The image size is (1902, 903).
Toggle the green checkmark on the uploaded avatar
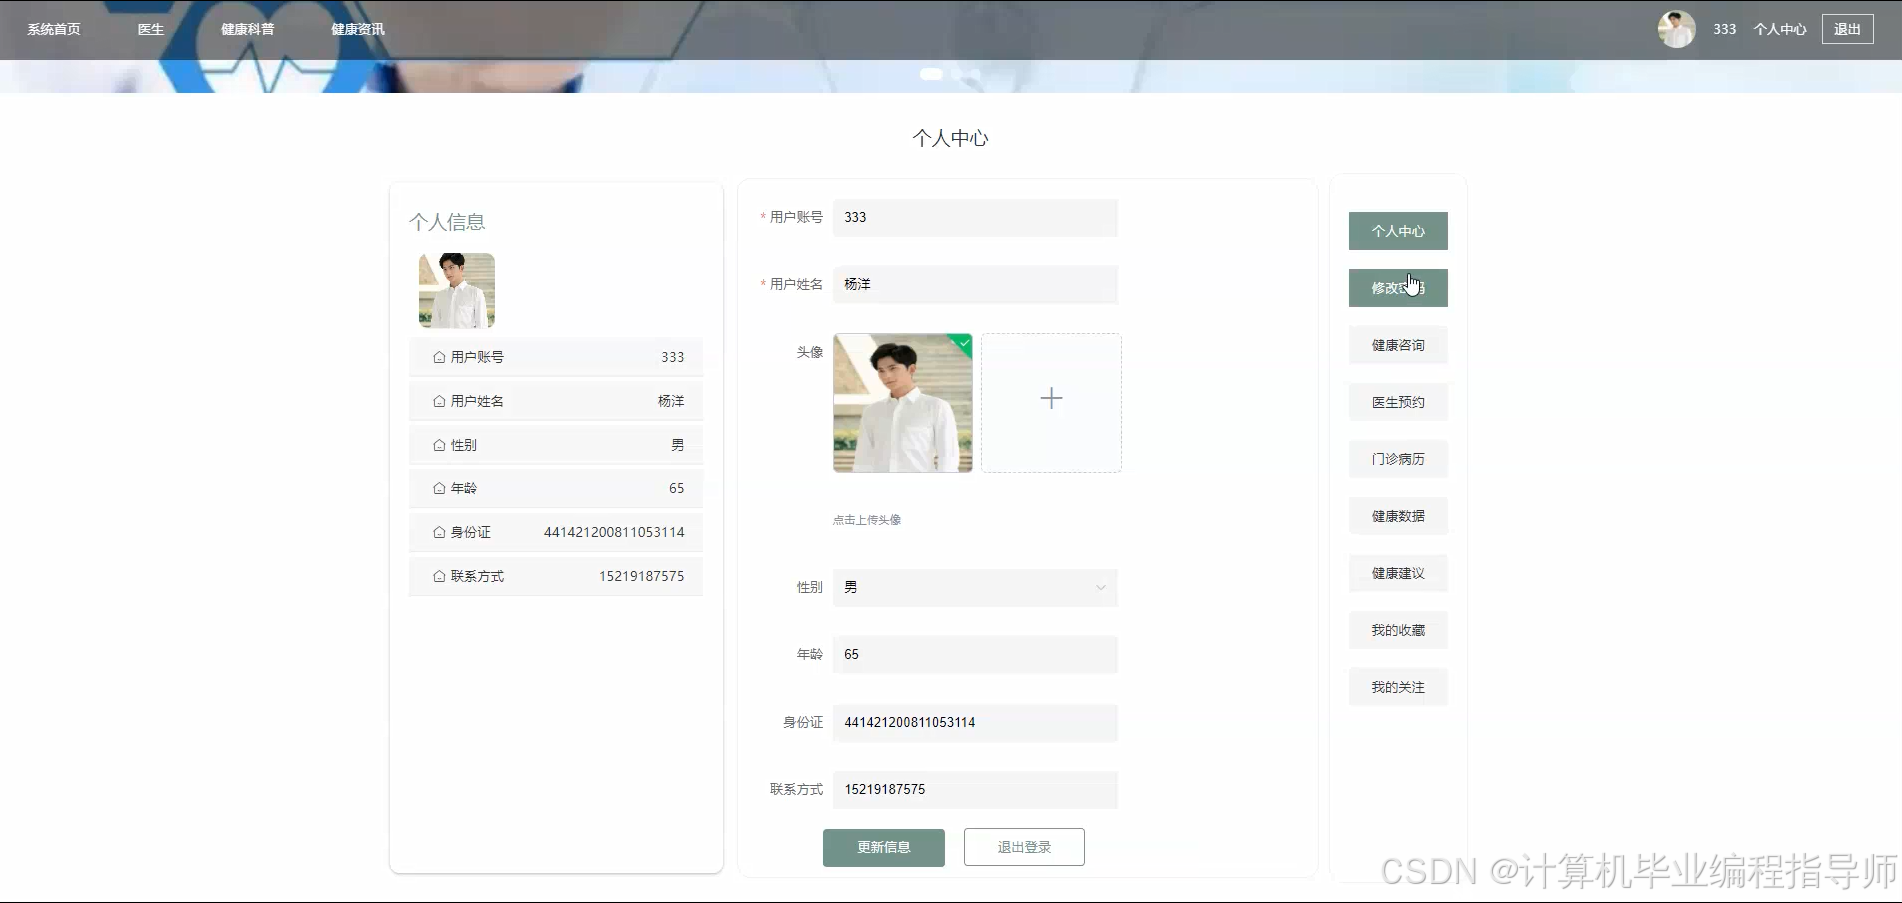962,344
